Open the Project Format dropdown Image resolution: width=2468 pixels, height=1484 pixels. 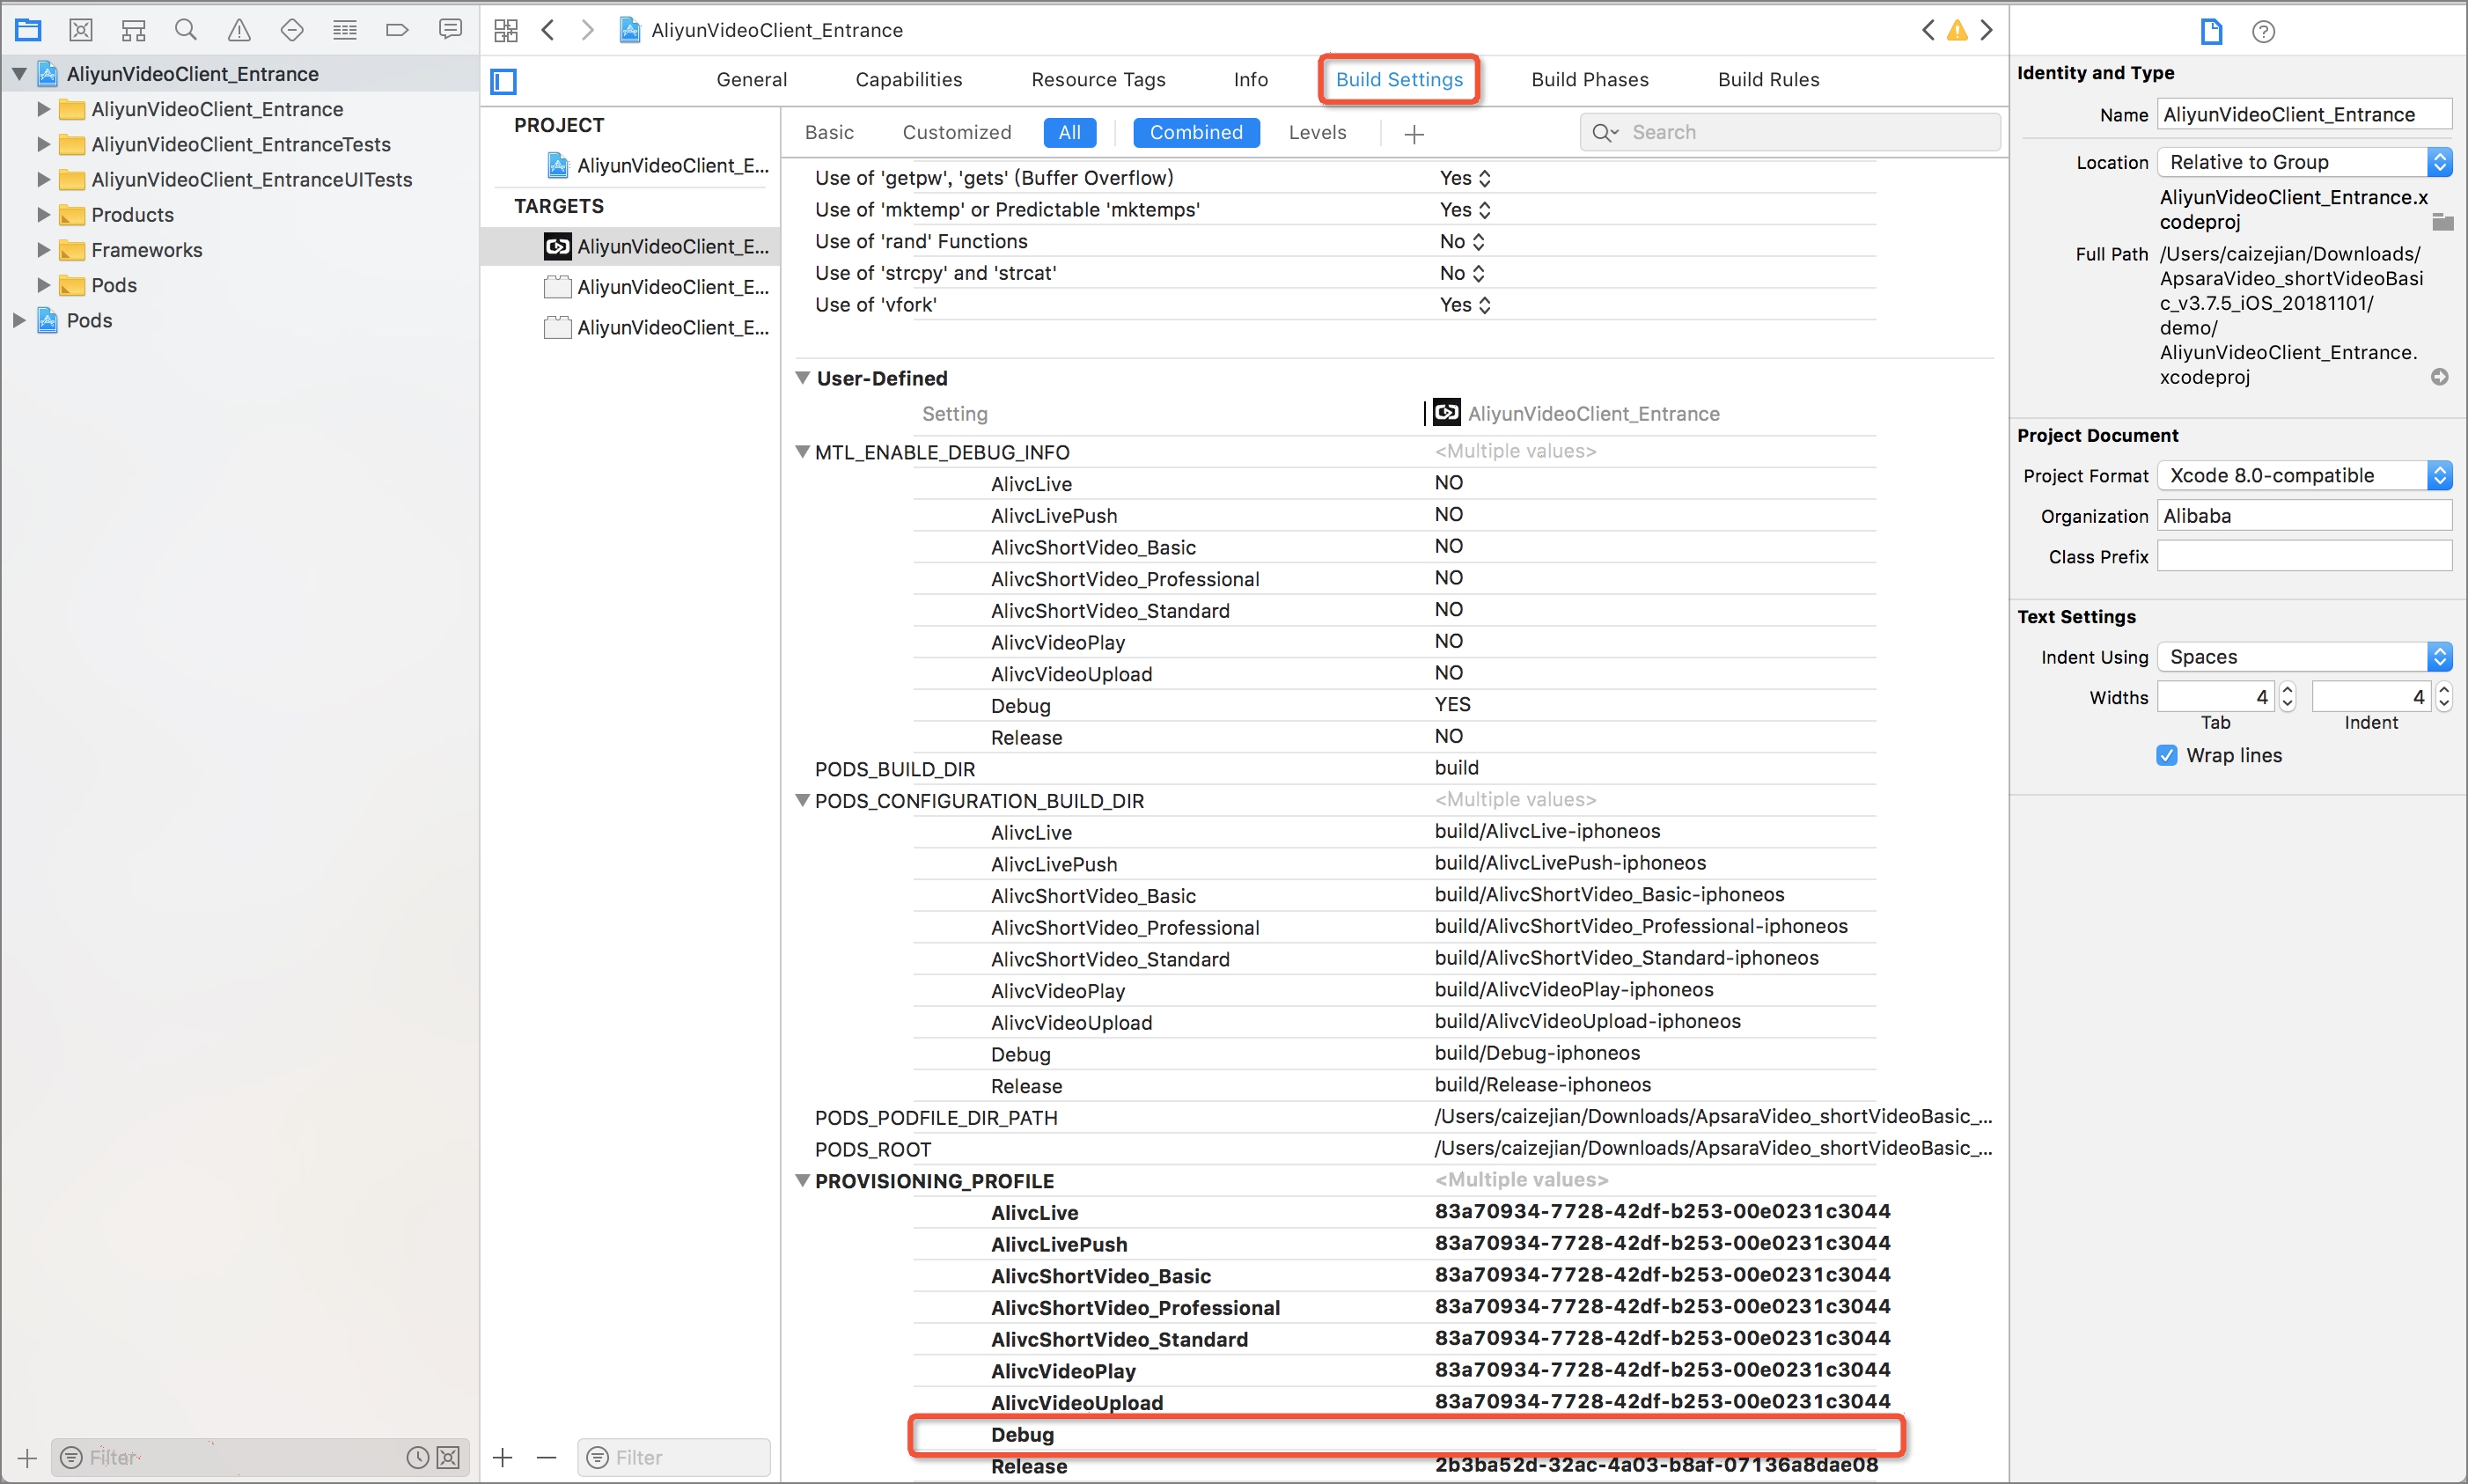[2304, 475]
